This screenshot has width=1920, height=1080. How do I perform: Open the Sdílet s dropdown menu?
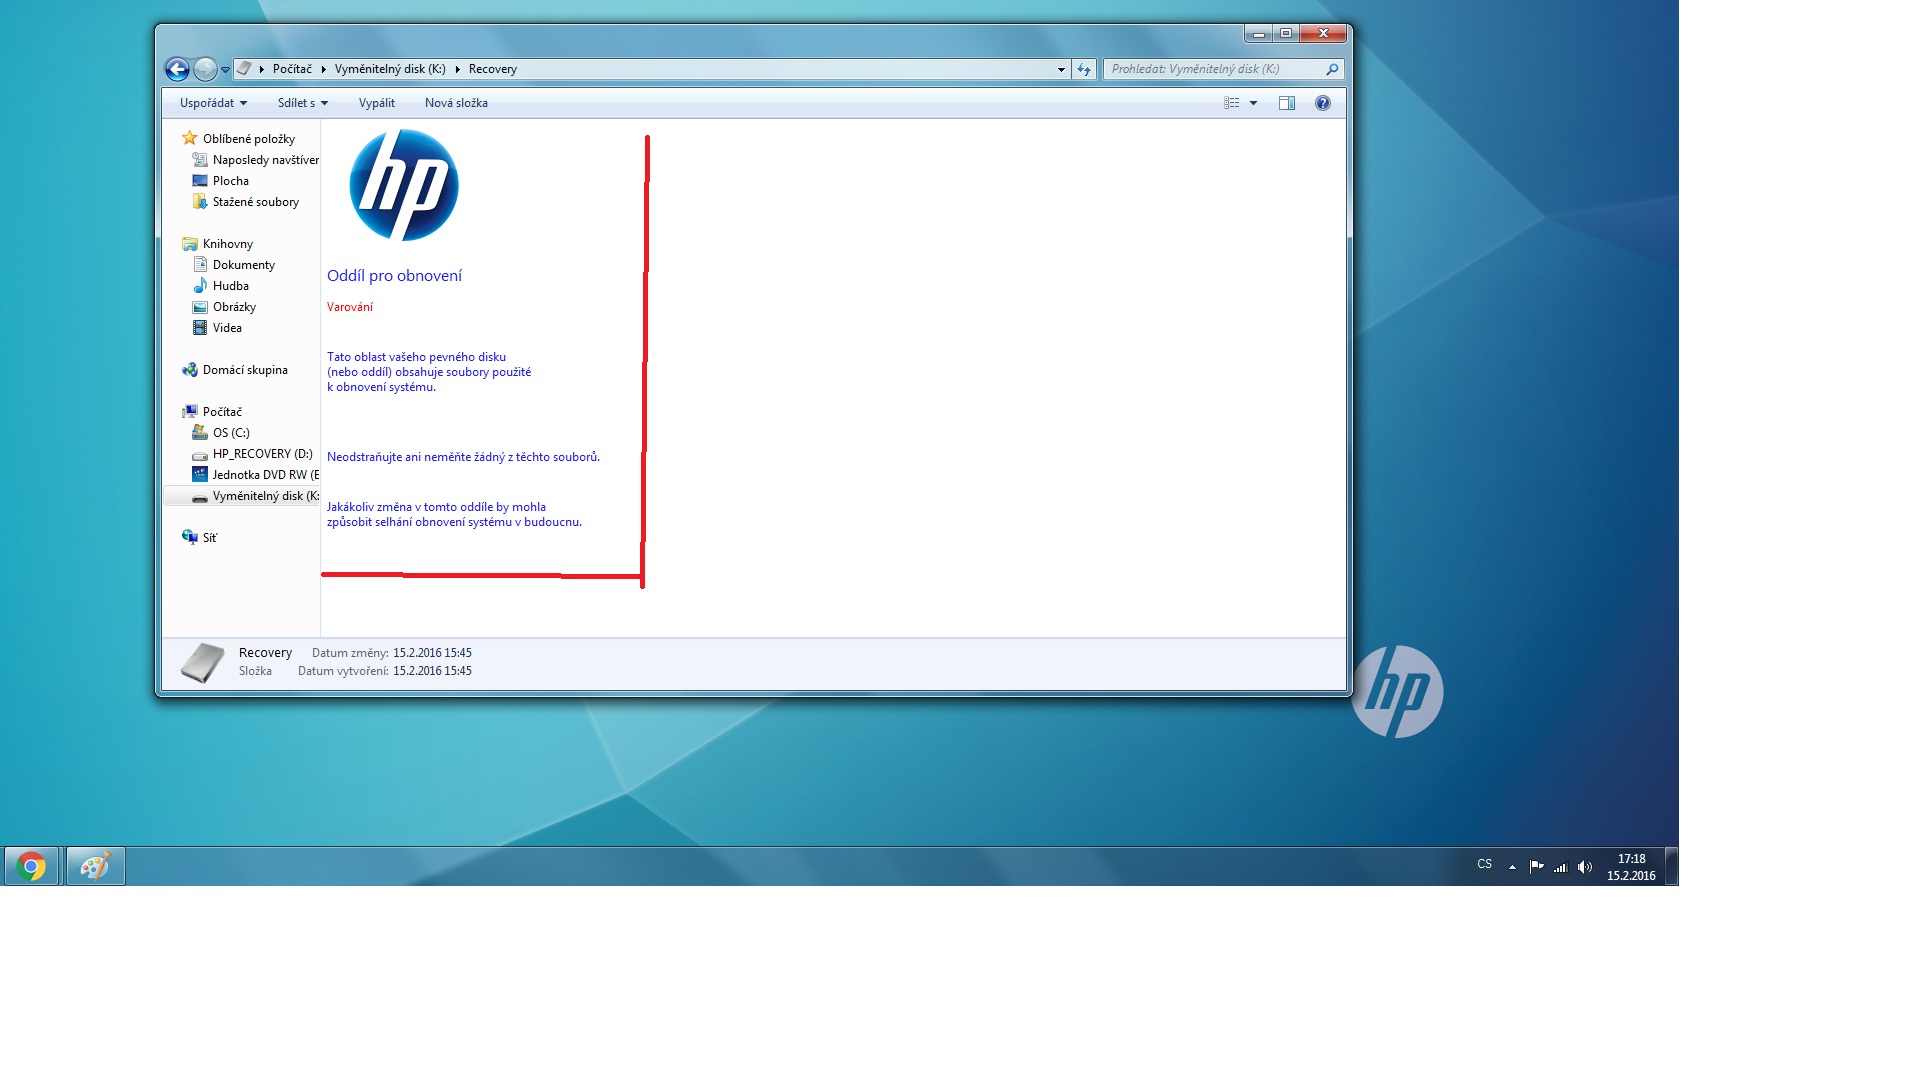302,103
